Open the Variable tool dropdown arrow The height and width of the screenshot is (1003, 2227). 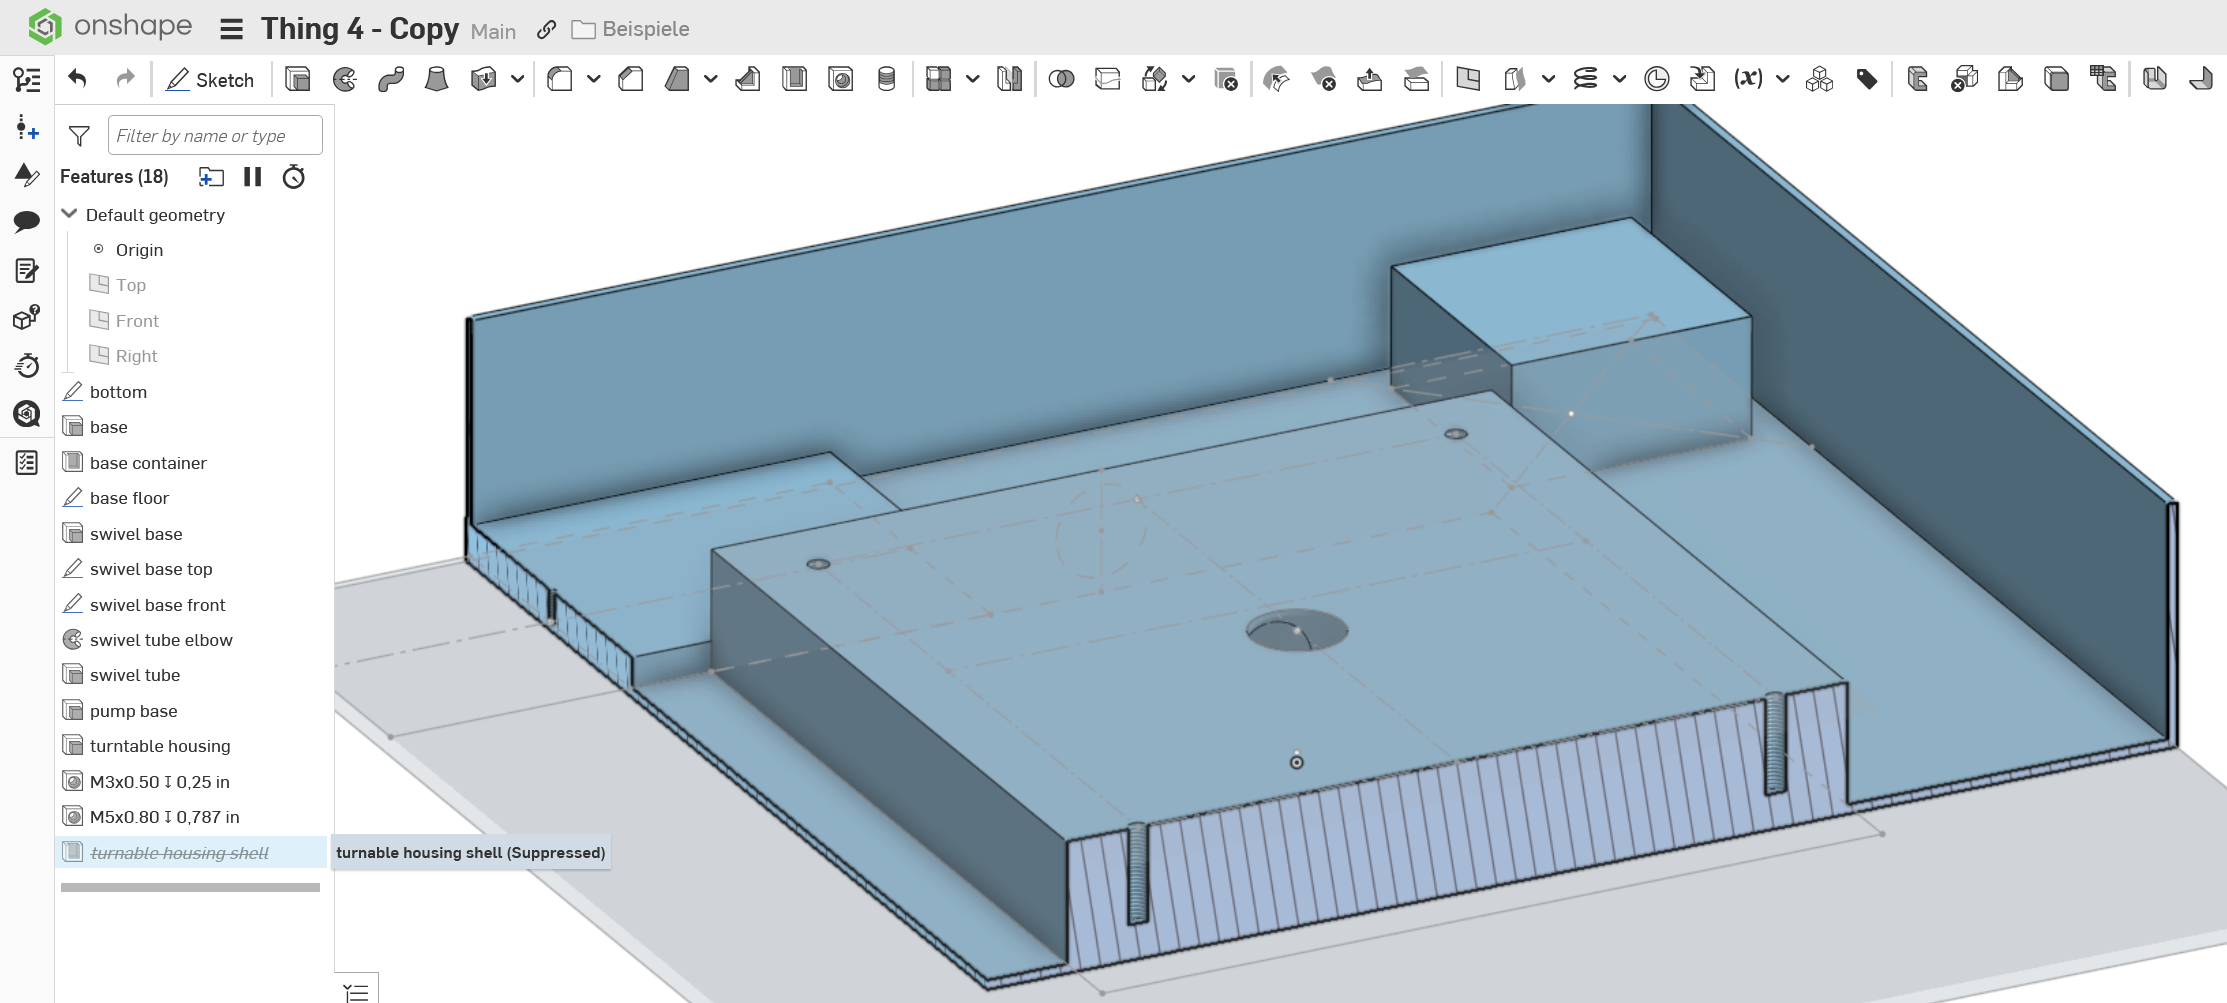(1782, 79)
